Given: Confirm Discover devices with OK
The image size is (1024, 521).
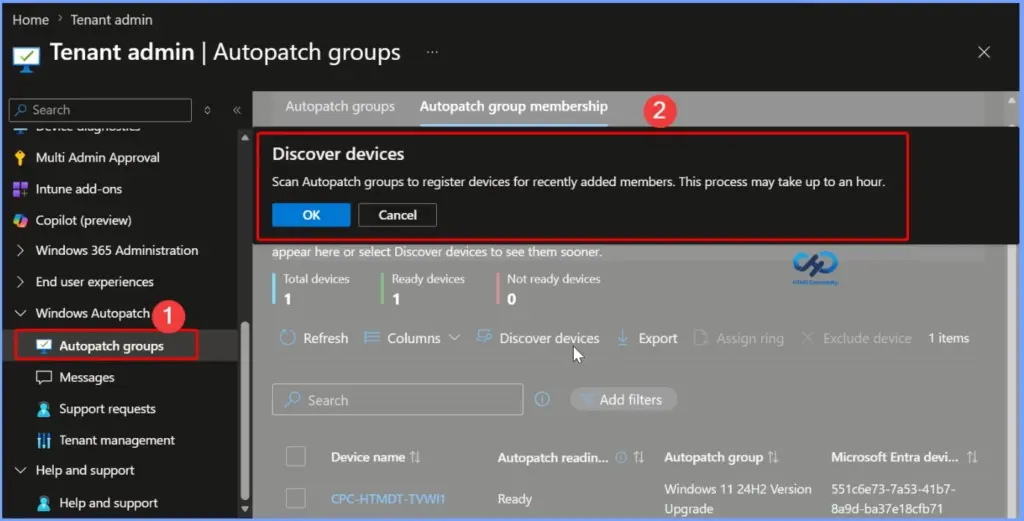Looking at the screenshot, I should (x=311, y=215).
